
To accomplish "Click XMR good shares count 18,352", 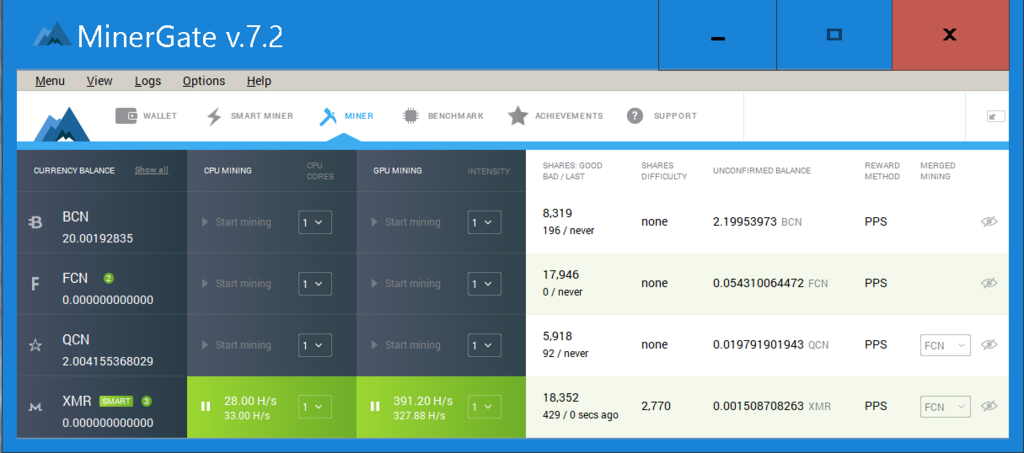I will click(x=561, y=398).
